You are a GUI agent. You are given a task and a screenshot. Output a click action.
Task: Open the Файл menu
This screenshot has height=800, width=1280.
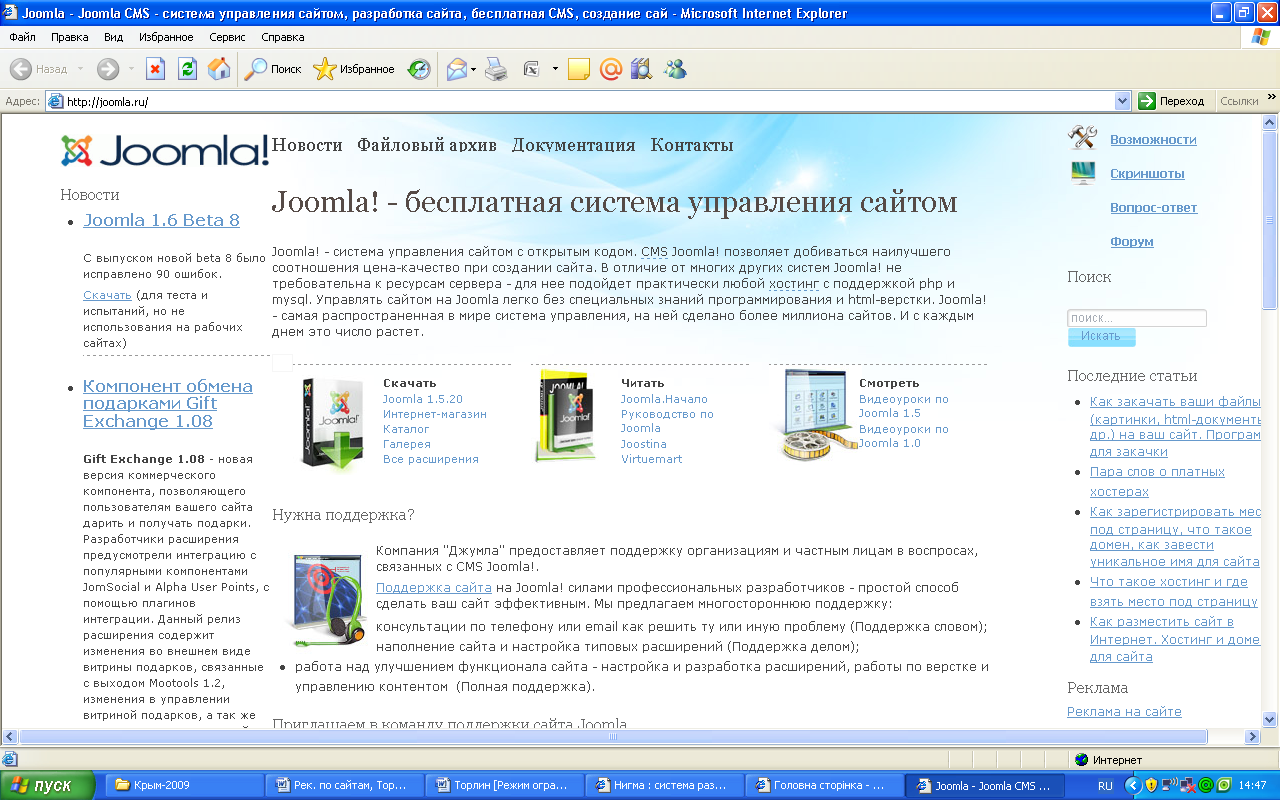click(x=22, y=37)
